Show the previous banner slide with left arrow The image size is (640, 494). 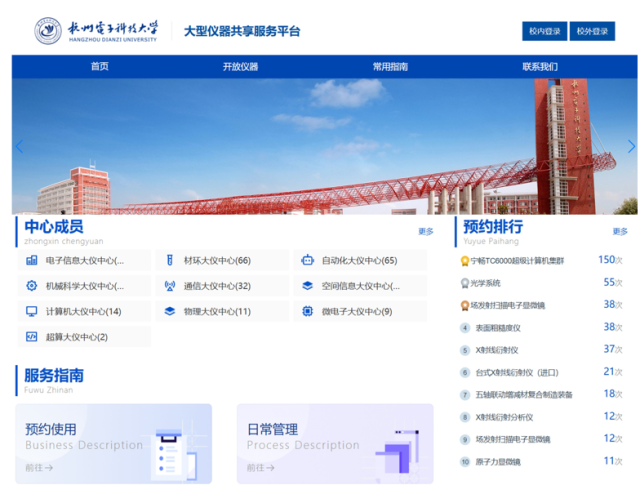18,146
